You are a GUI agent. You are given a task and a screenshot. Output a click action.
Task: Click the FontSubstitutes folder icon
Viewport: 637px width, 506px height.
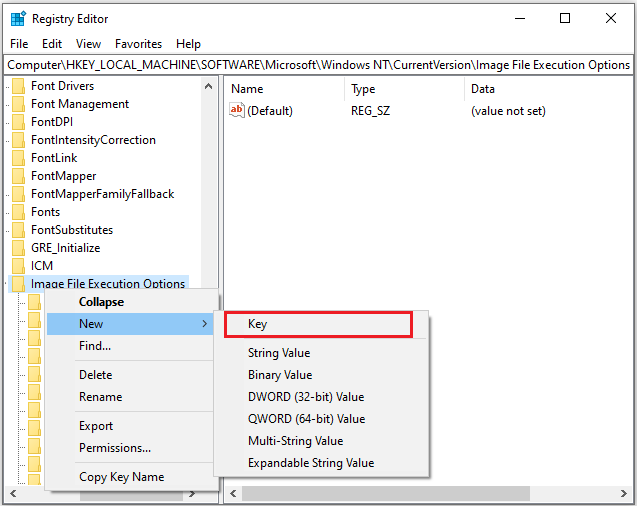(x=18, y=230)
